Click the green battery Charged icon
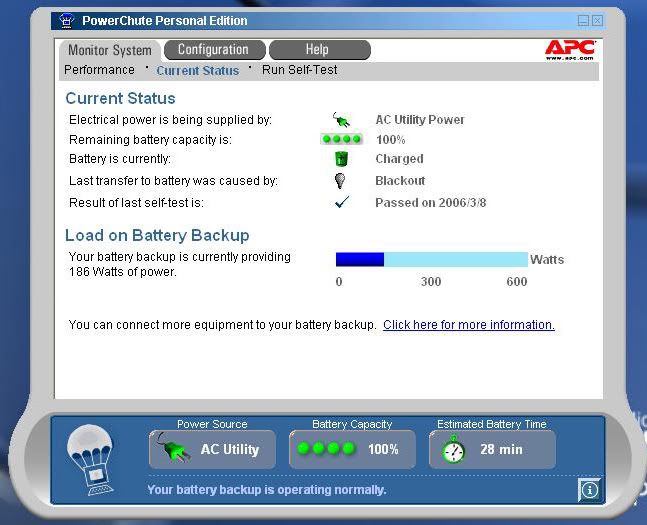The height and width of the screenshot is (525, 647). pos(341,159)
